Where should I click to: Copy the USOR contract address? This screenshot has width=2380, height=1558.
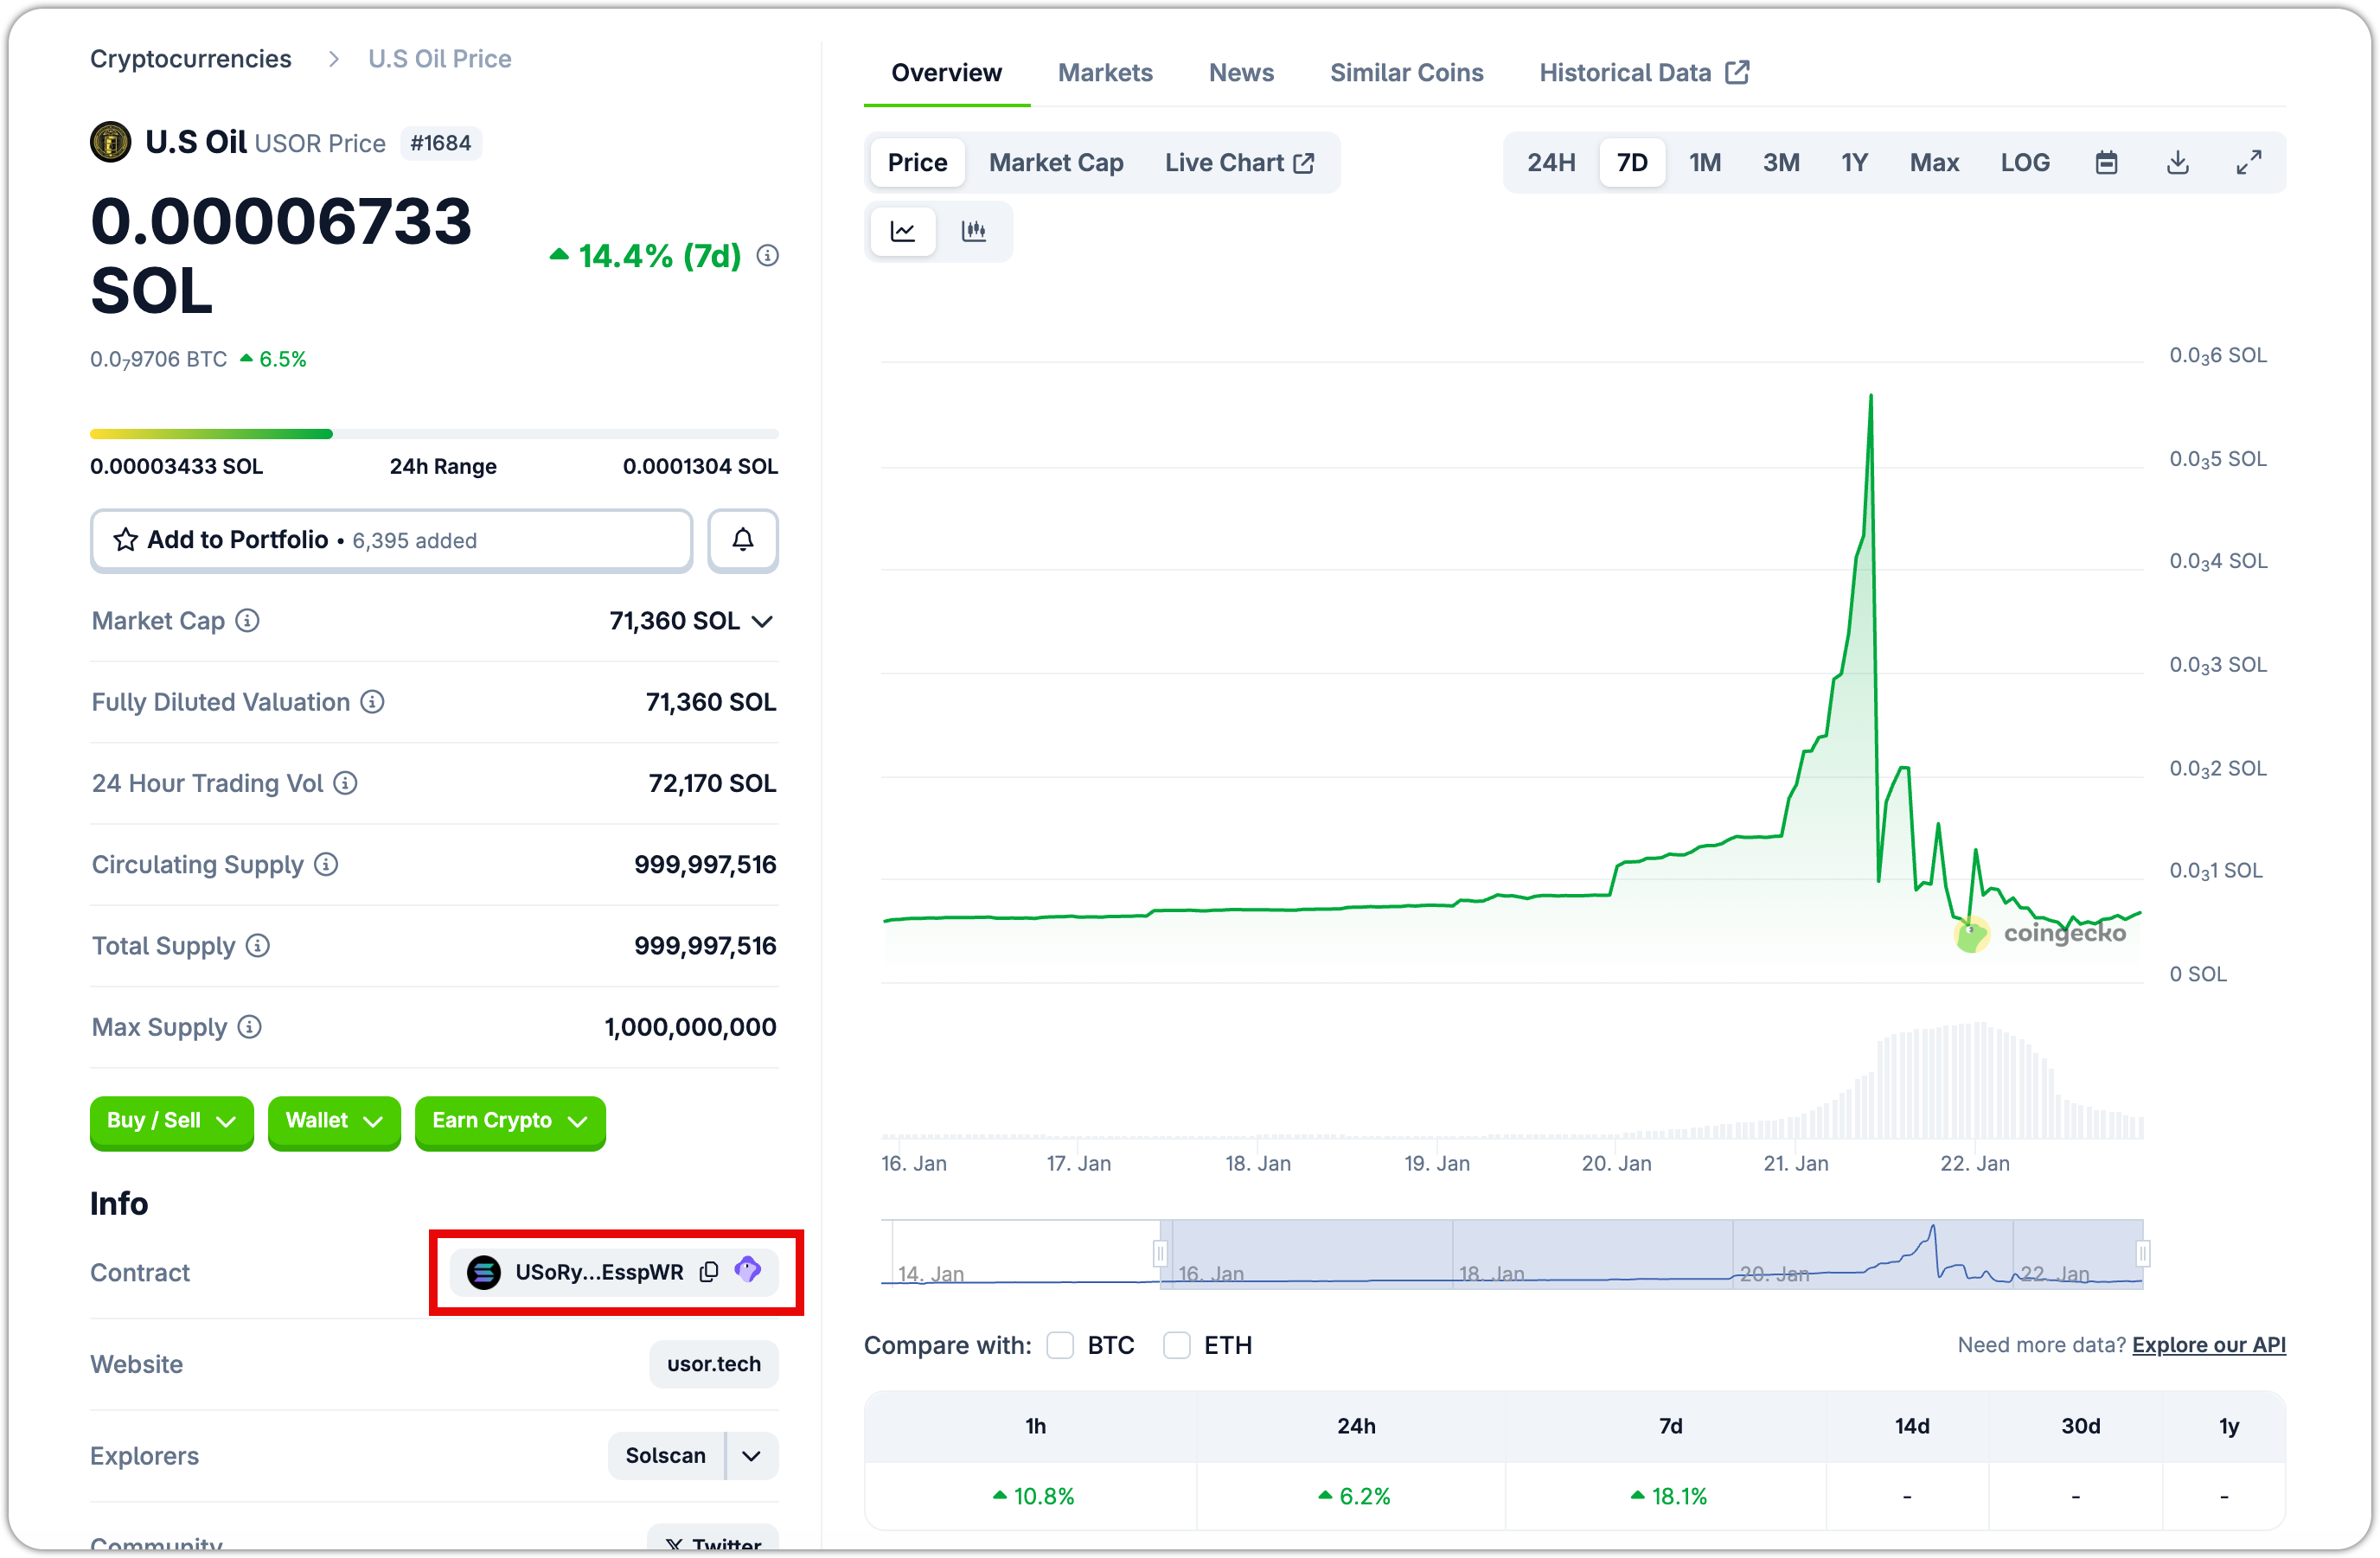pos(709,1271)
